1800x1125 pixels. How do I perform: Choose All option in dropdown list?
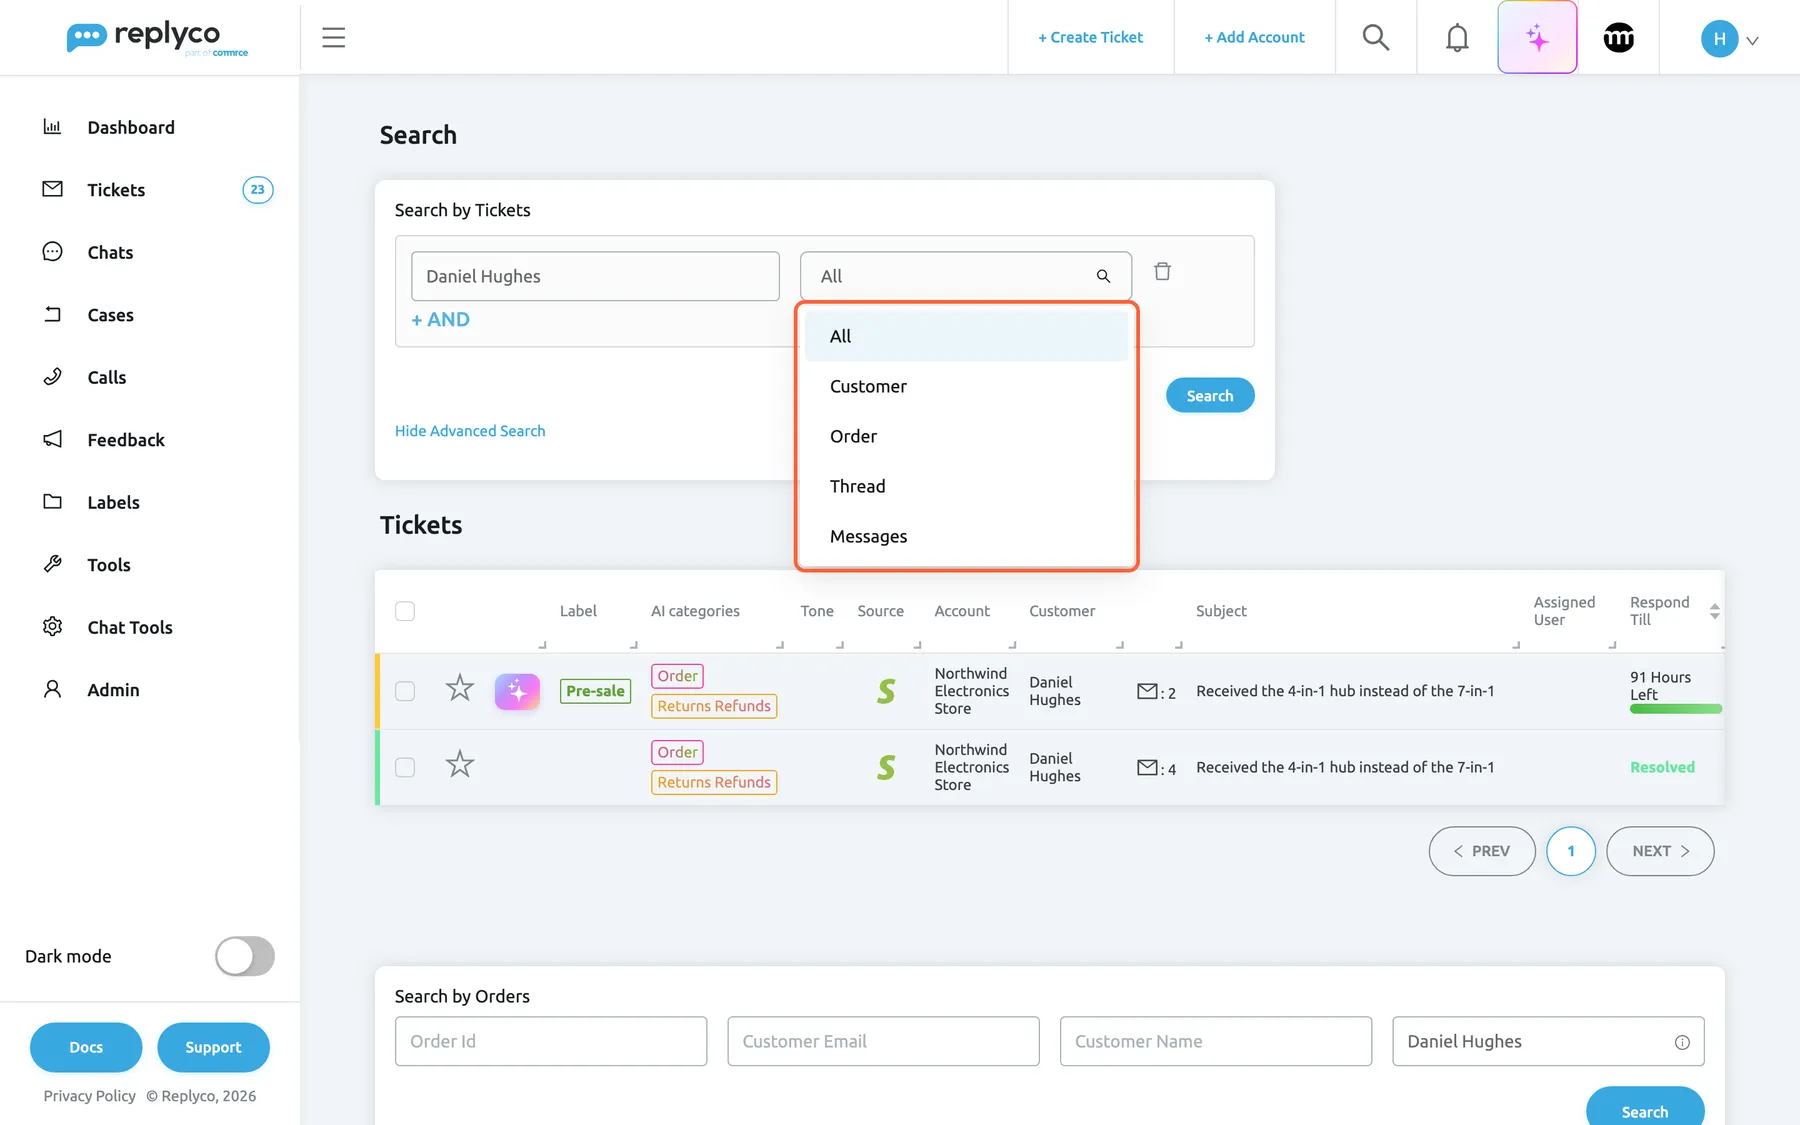[x=966, y=336]
